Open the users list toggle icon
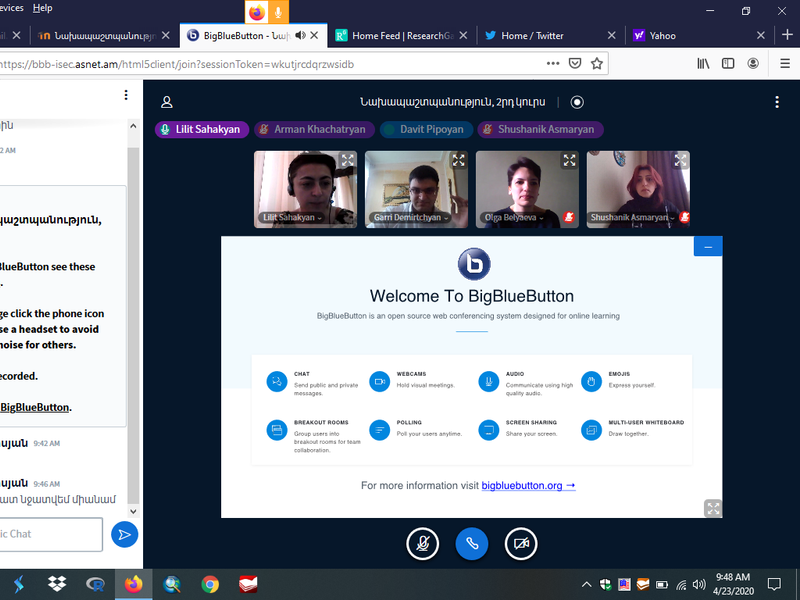The image size is (800, 600). (x=167, y=102)
